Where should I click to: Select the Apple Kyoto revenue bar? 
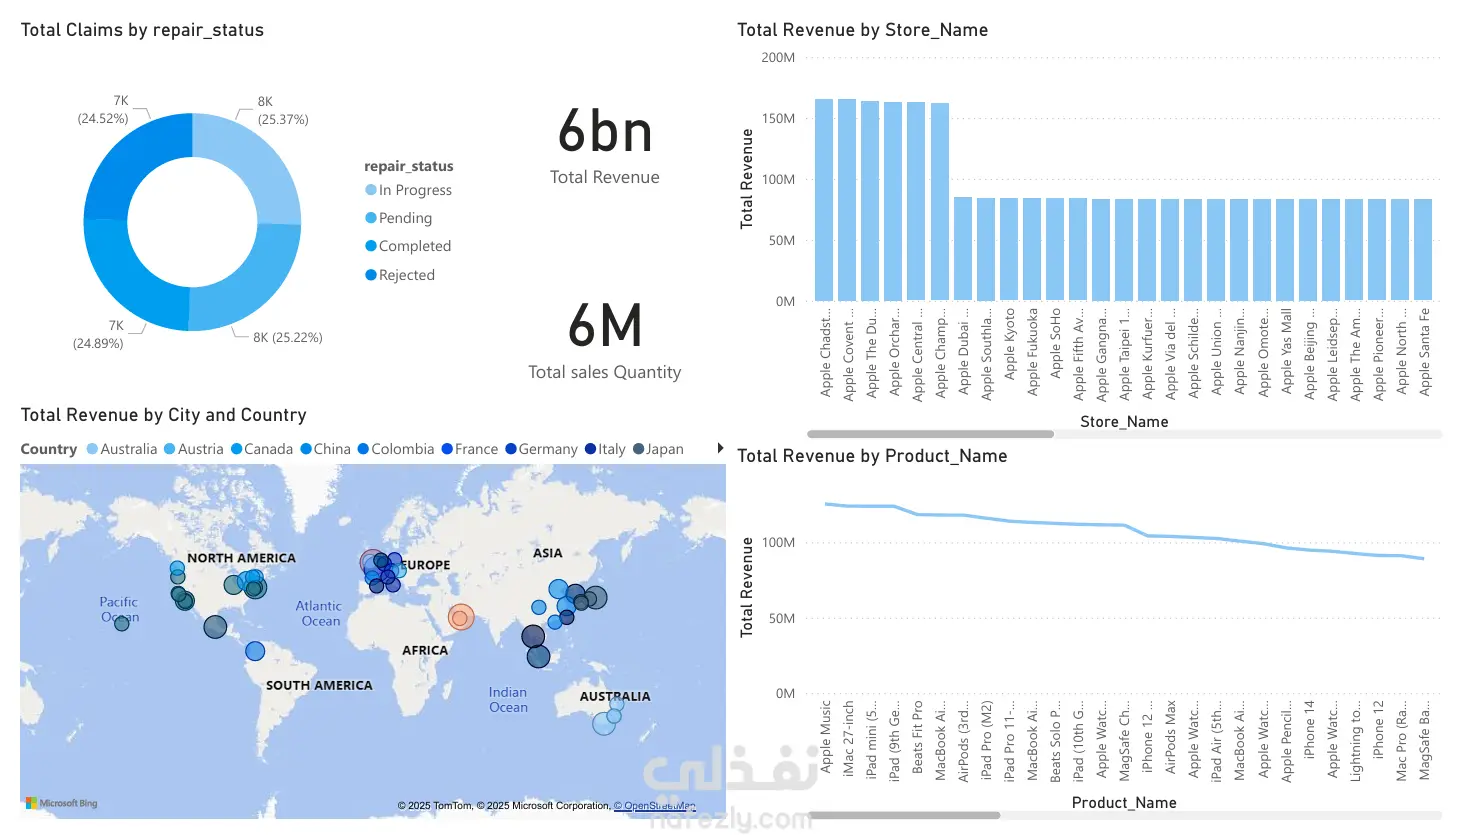click(1009, 250)
